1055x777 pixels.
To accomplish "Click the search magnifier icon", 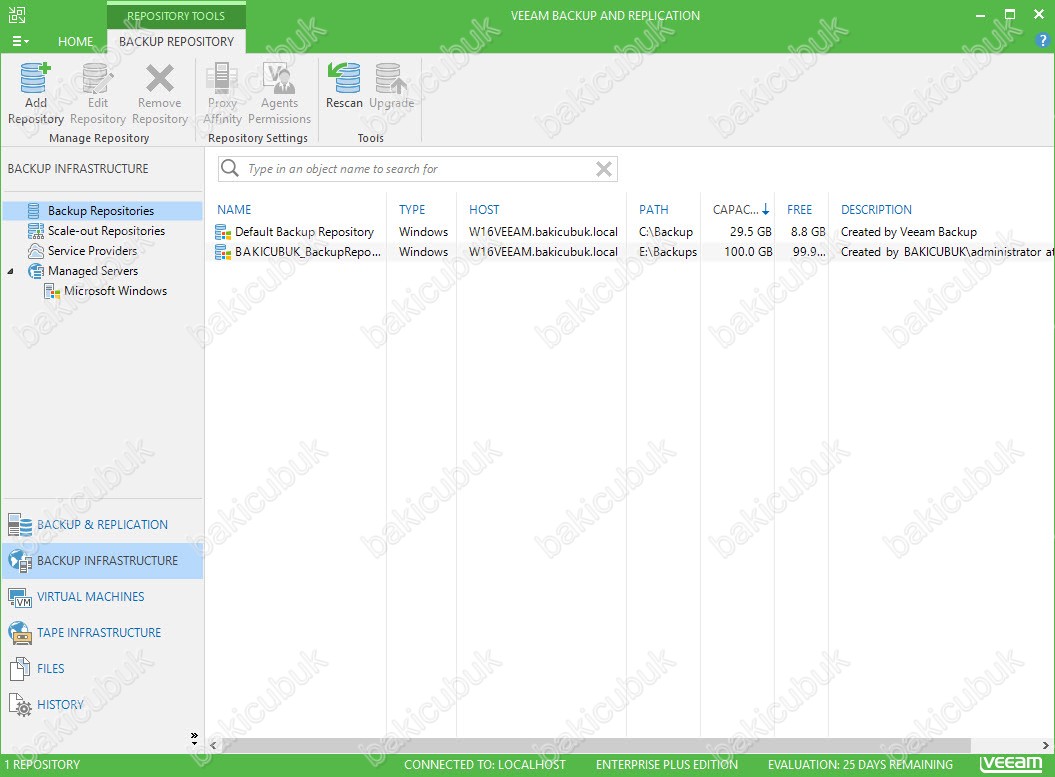I will click(229, 168).
